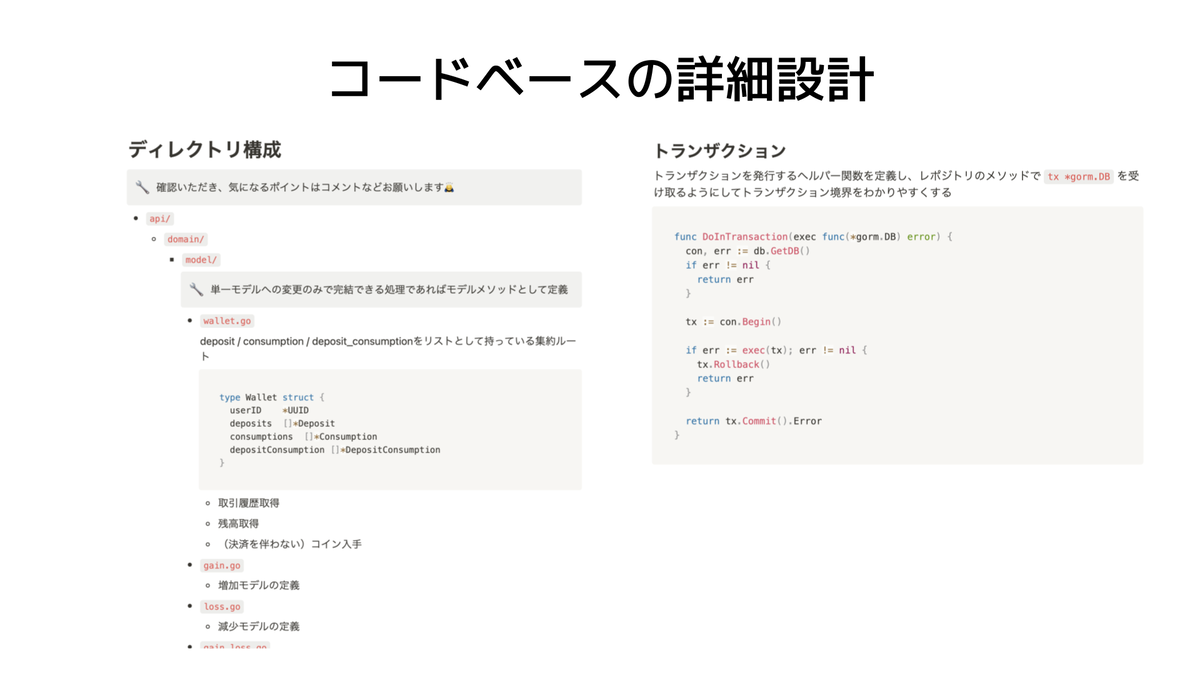Click the inline code tx *gorm.DB
1200x675 pixels.
pos(1078,176)
